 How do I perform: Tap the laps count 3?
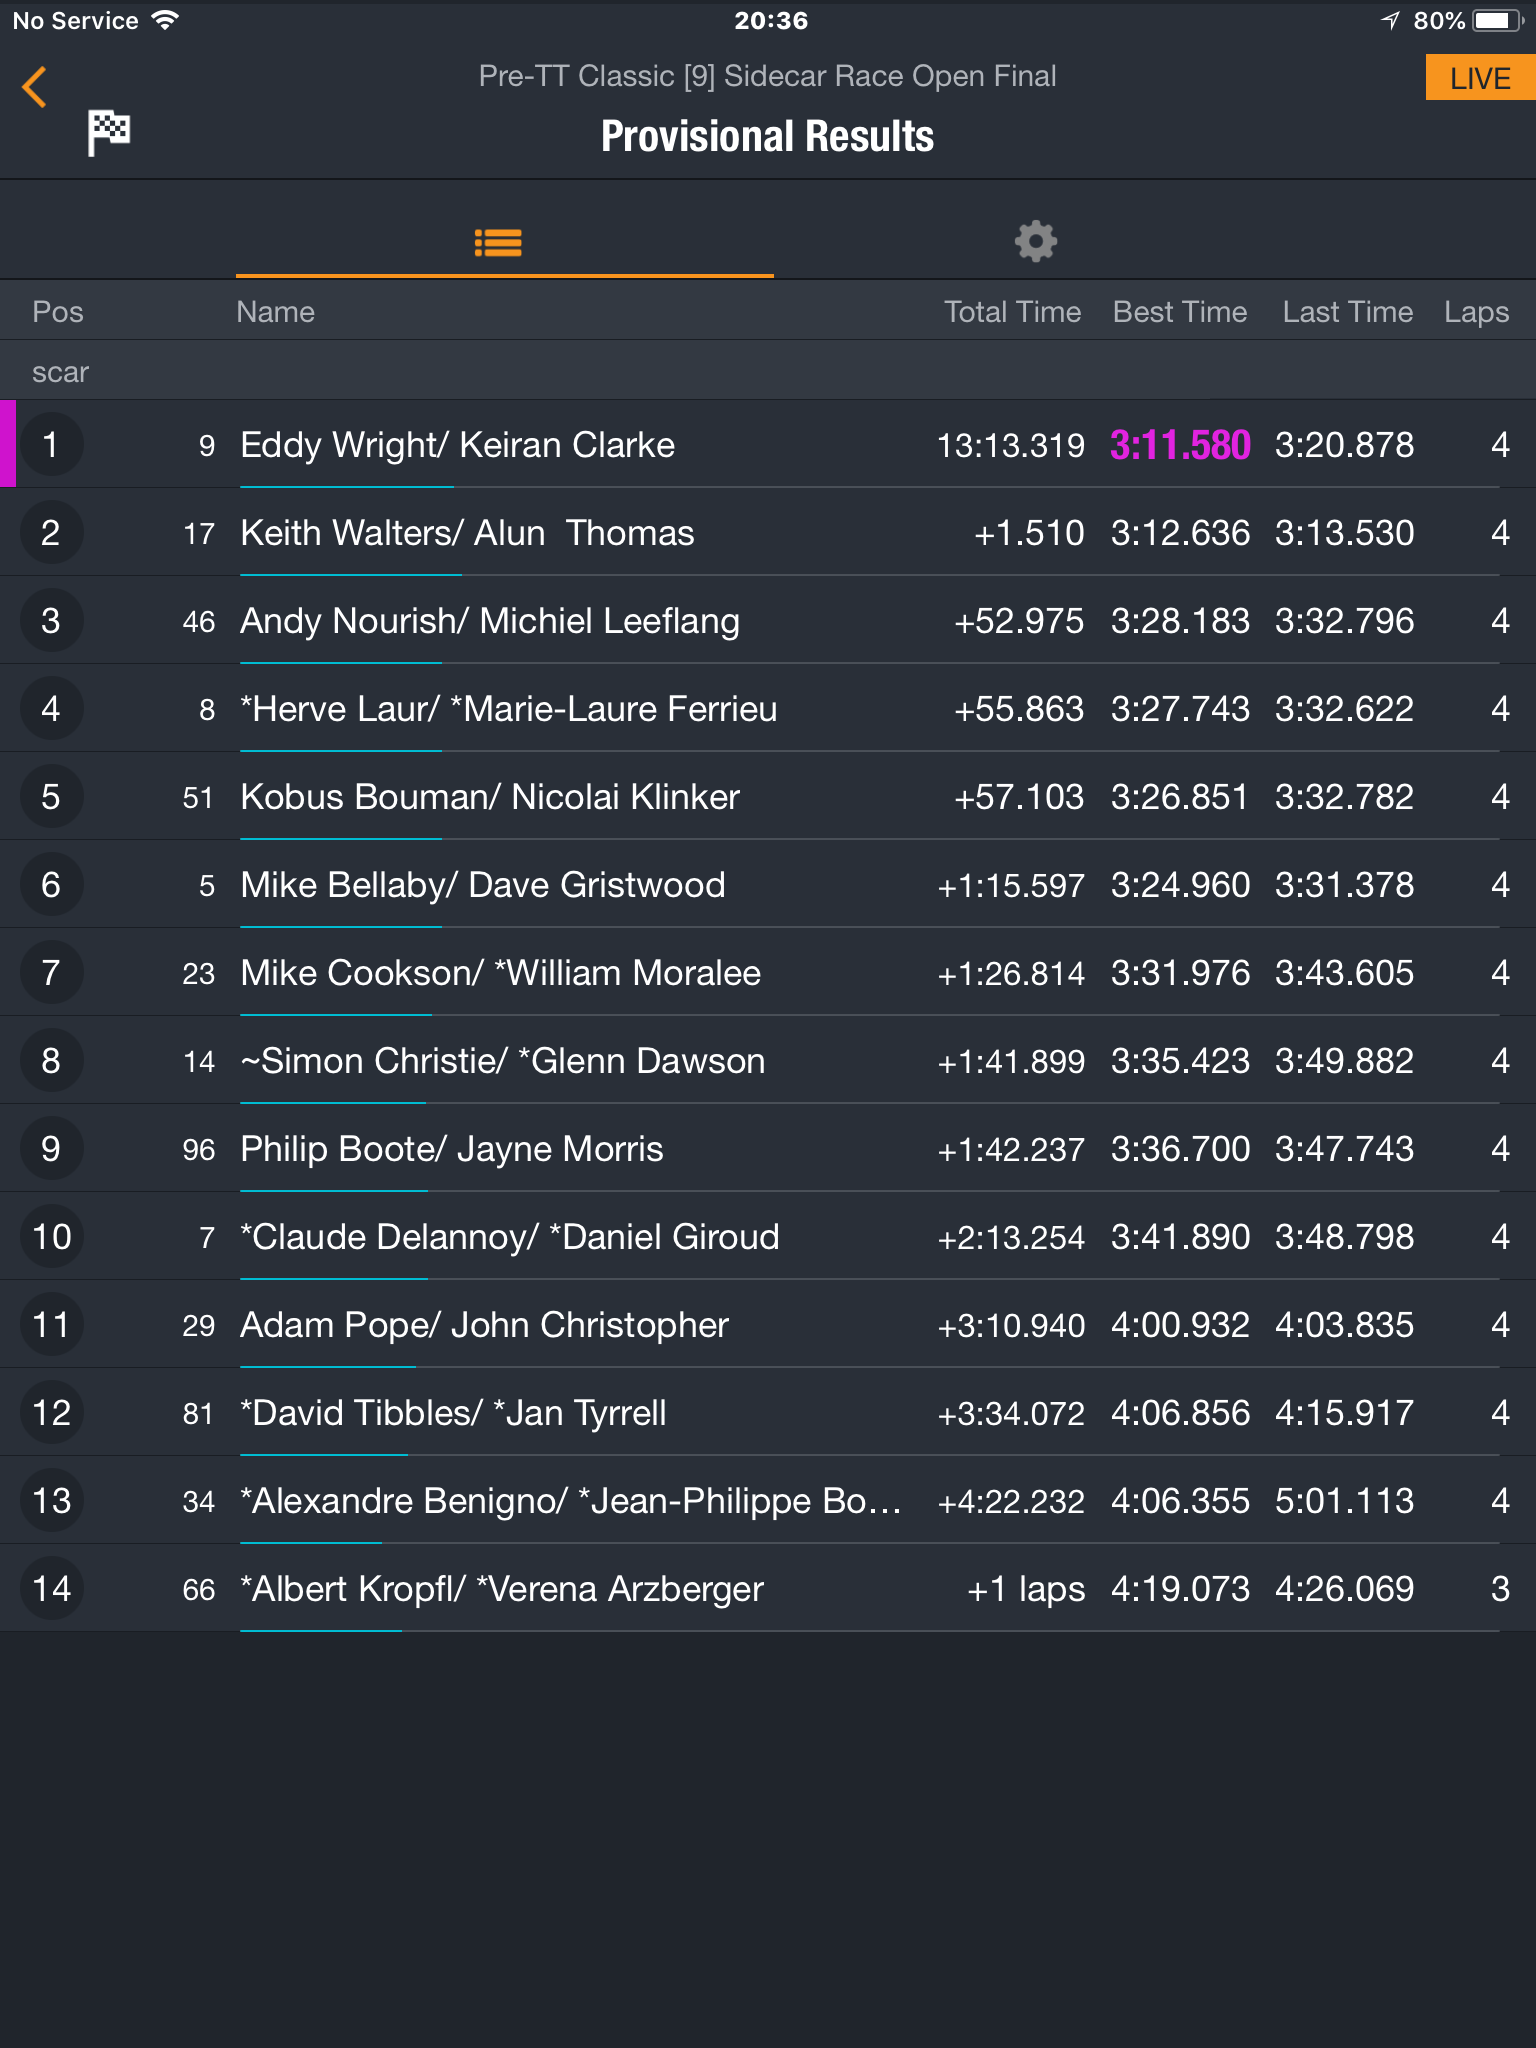click(1500, 1589)
